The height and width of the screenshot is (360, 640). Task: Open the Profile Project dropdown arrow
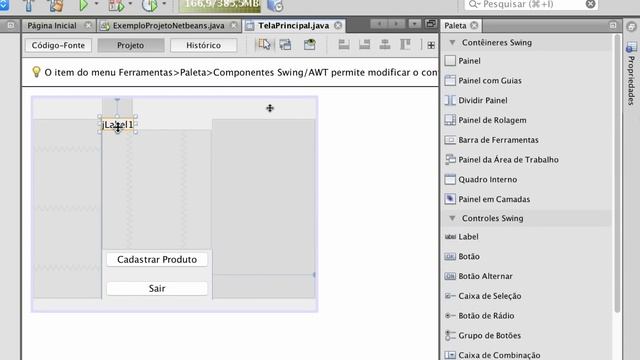pos(164,4)
